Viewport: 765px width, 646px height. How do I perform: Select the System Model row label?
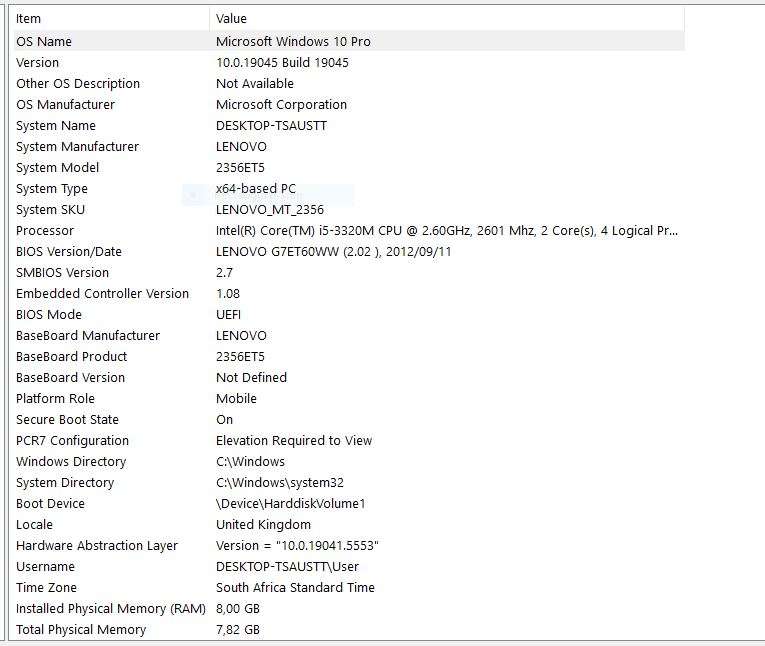(58, 167)
